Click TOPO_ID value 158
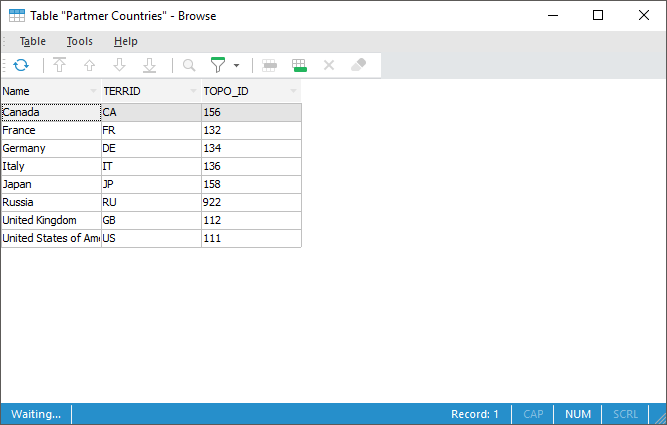The image size is (667, 425). click(251, 184)
